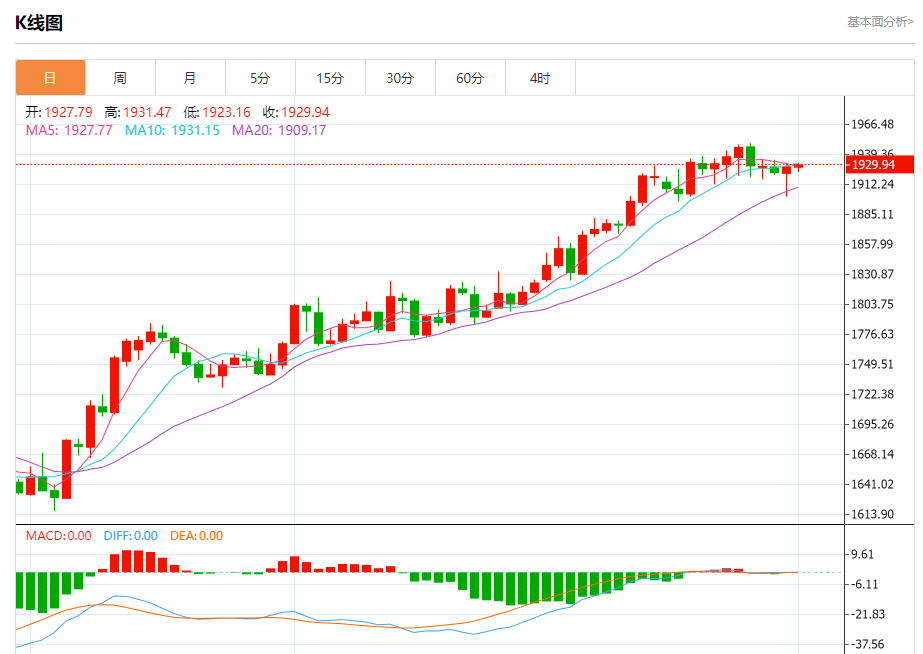Open the 5分 interval tab
The width and height of the screenshot is (923, 654).
[x=260, y=78]
